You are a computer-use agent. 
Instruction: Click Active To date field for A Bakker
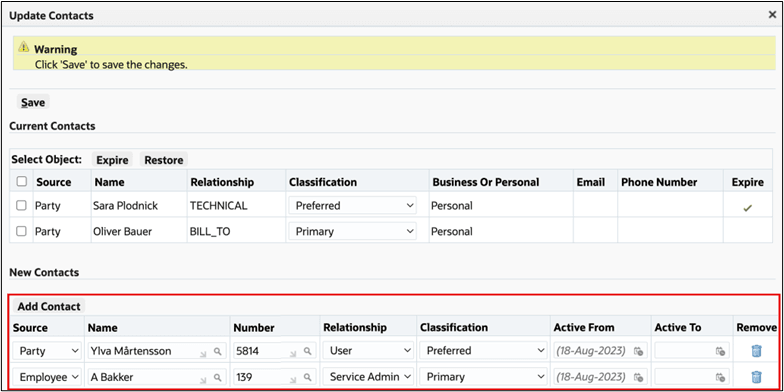tap(692, 376)
